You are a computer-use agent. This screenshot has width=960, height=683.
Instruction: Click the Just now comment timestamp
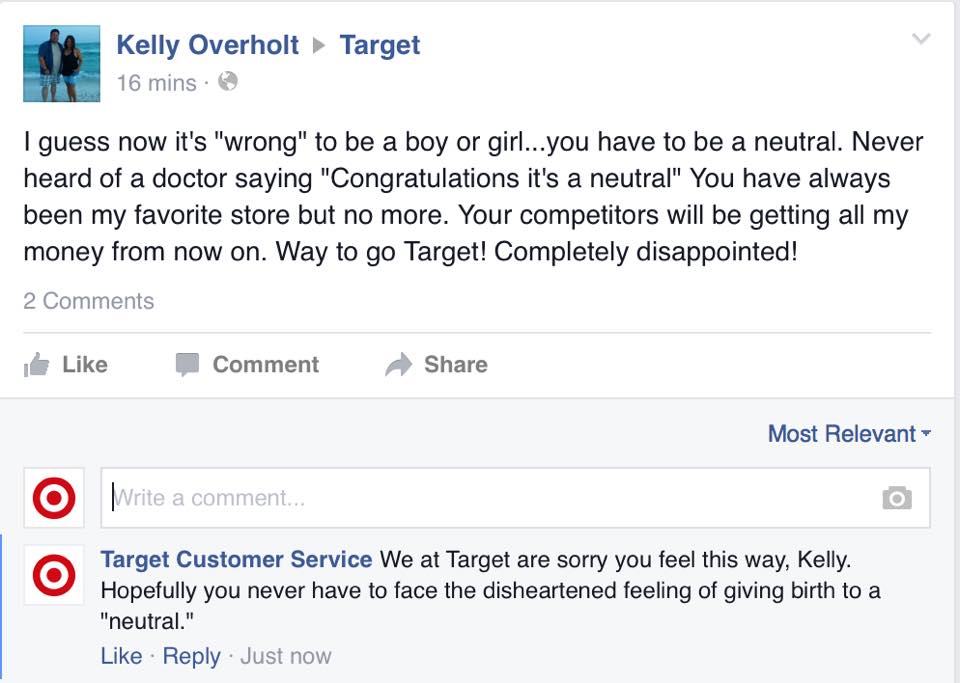click(285, 656)
